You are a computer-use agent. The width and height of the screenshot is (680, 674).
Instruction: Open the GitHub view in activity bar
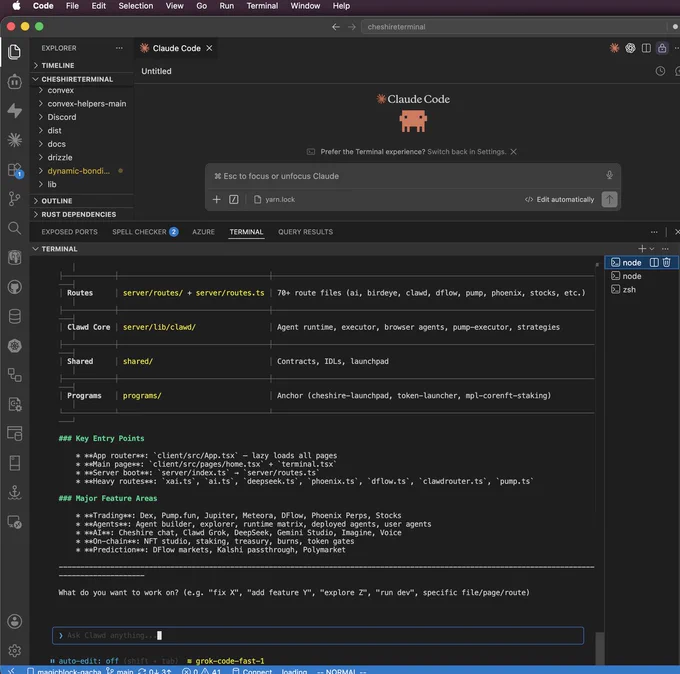(14, 287)
